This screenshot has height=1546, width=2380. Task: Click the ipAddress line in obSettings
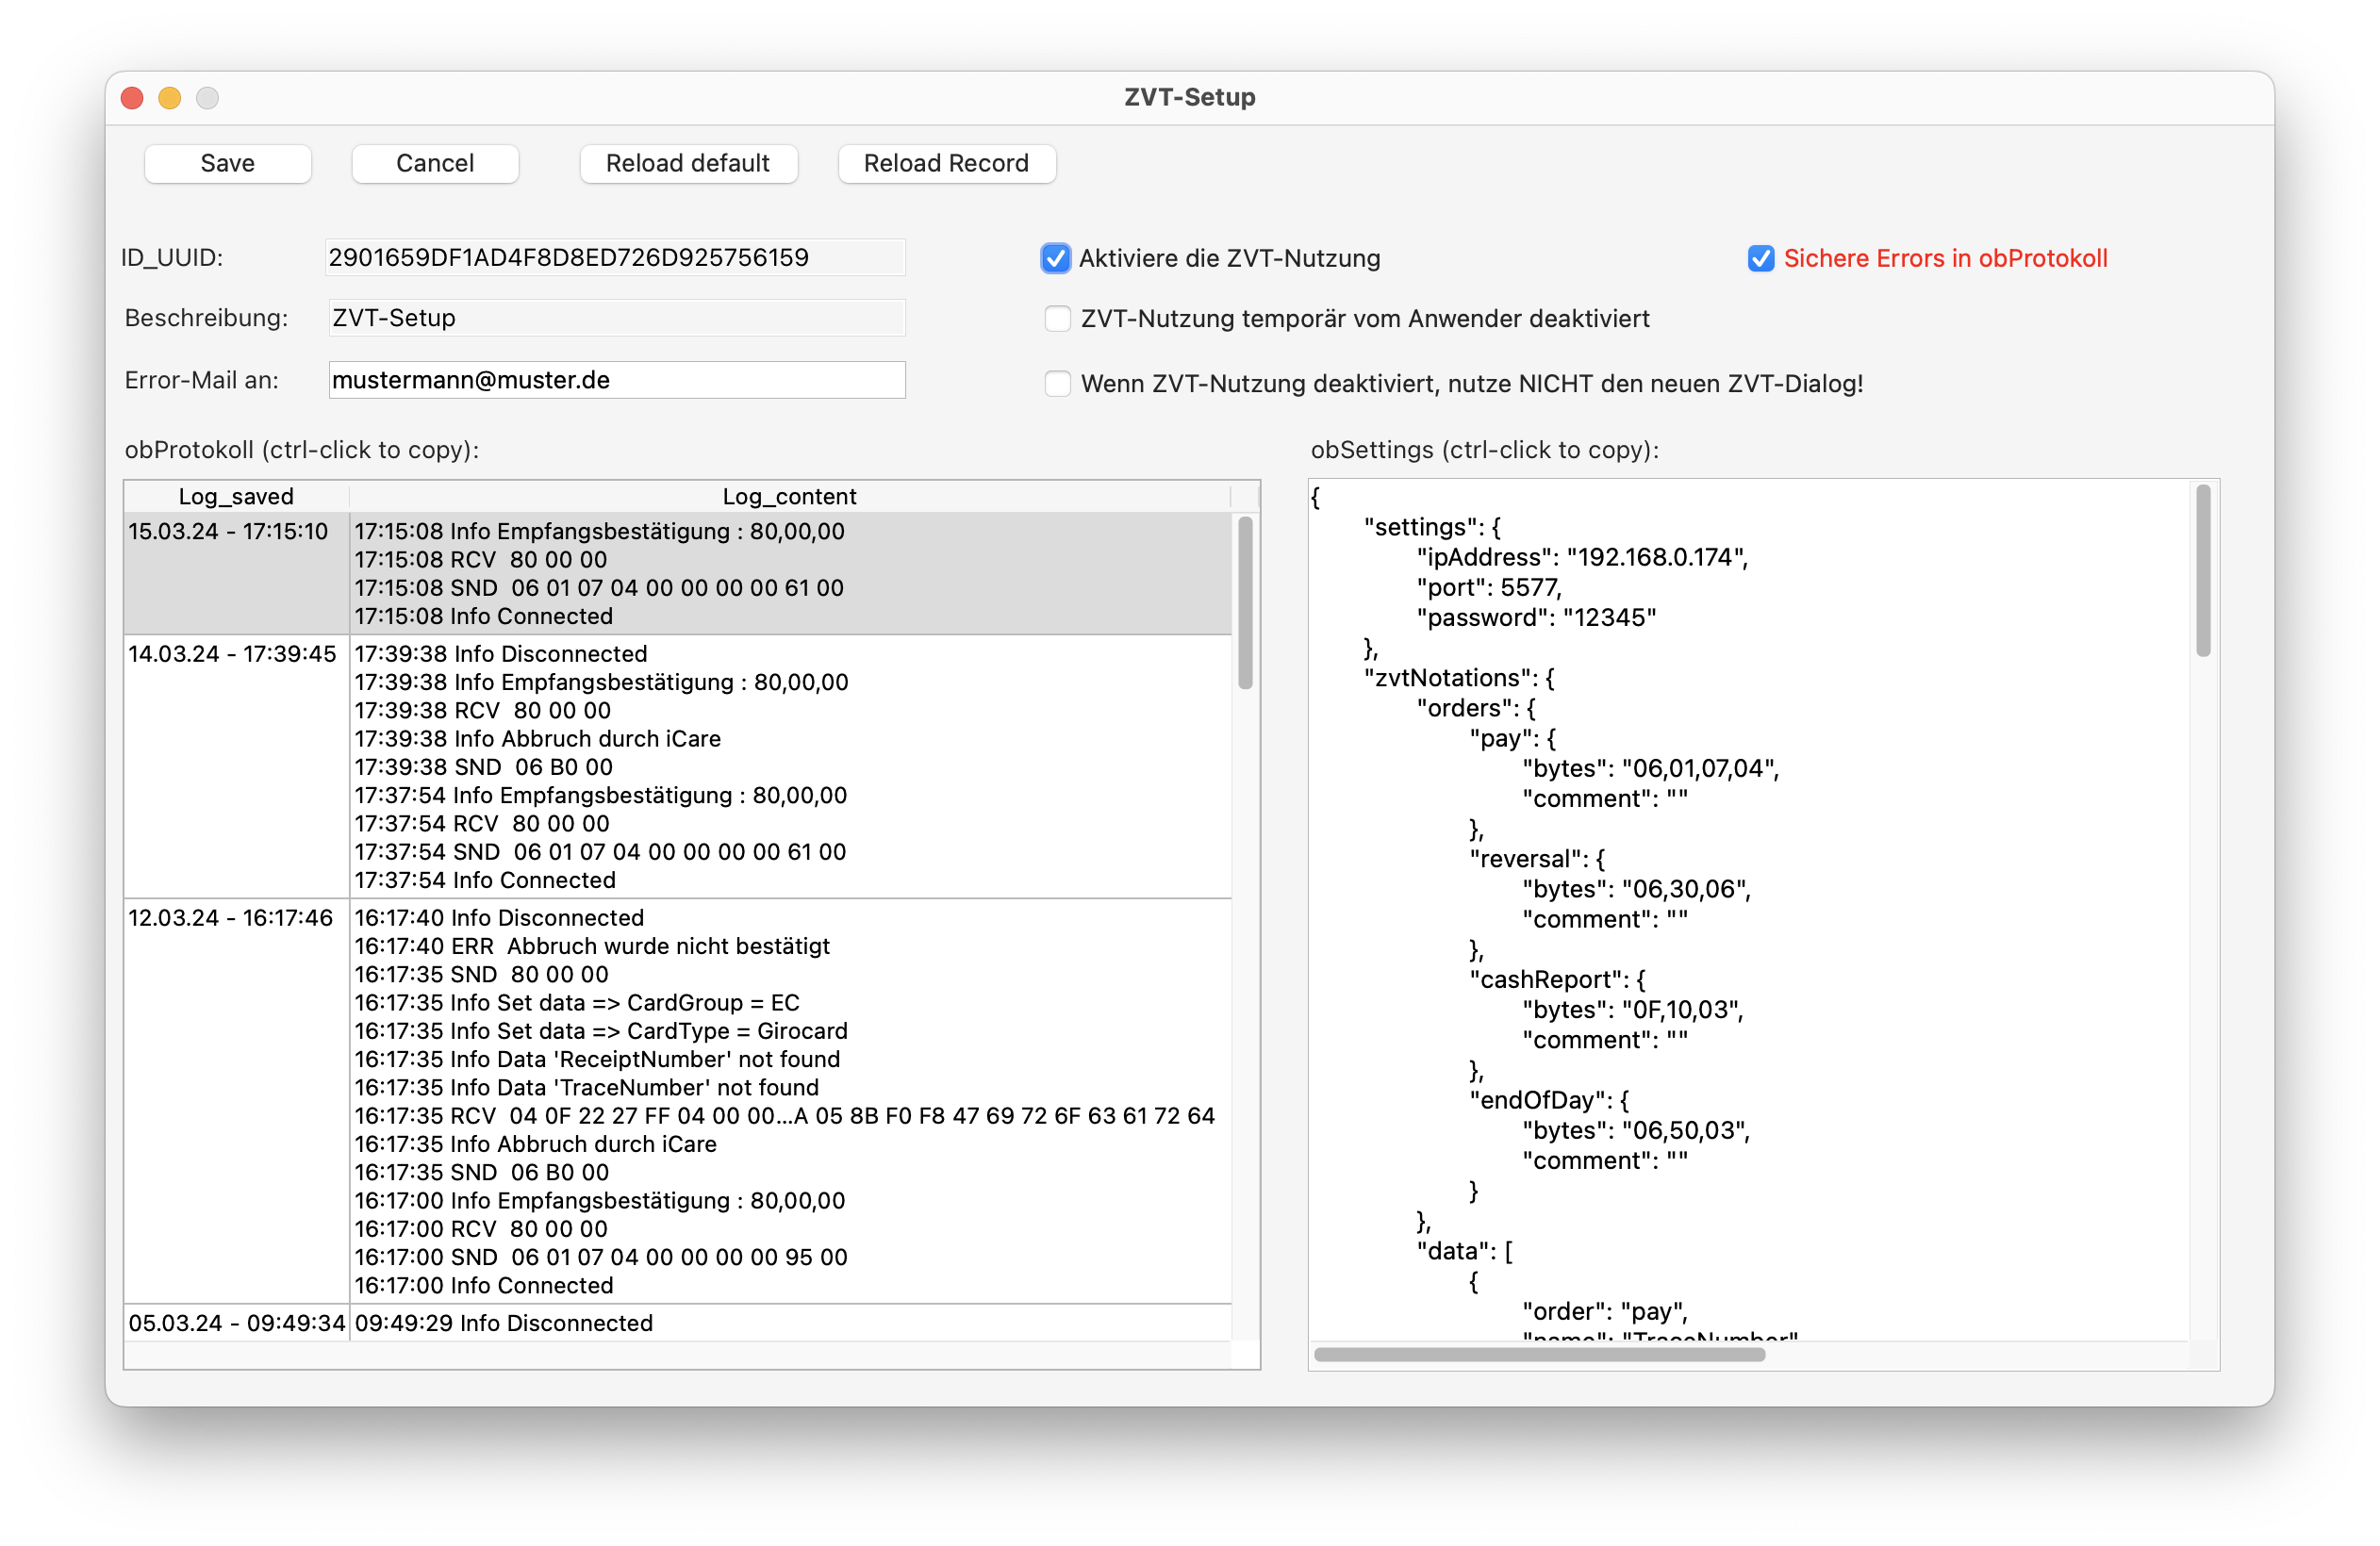(1581, 557)
